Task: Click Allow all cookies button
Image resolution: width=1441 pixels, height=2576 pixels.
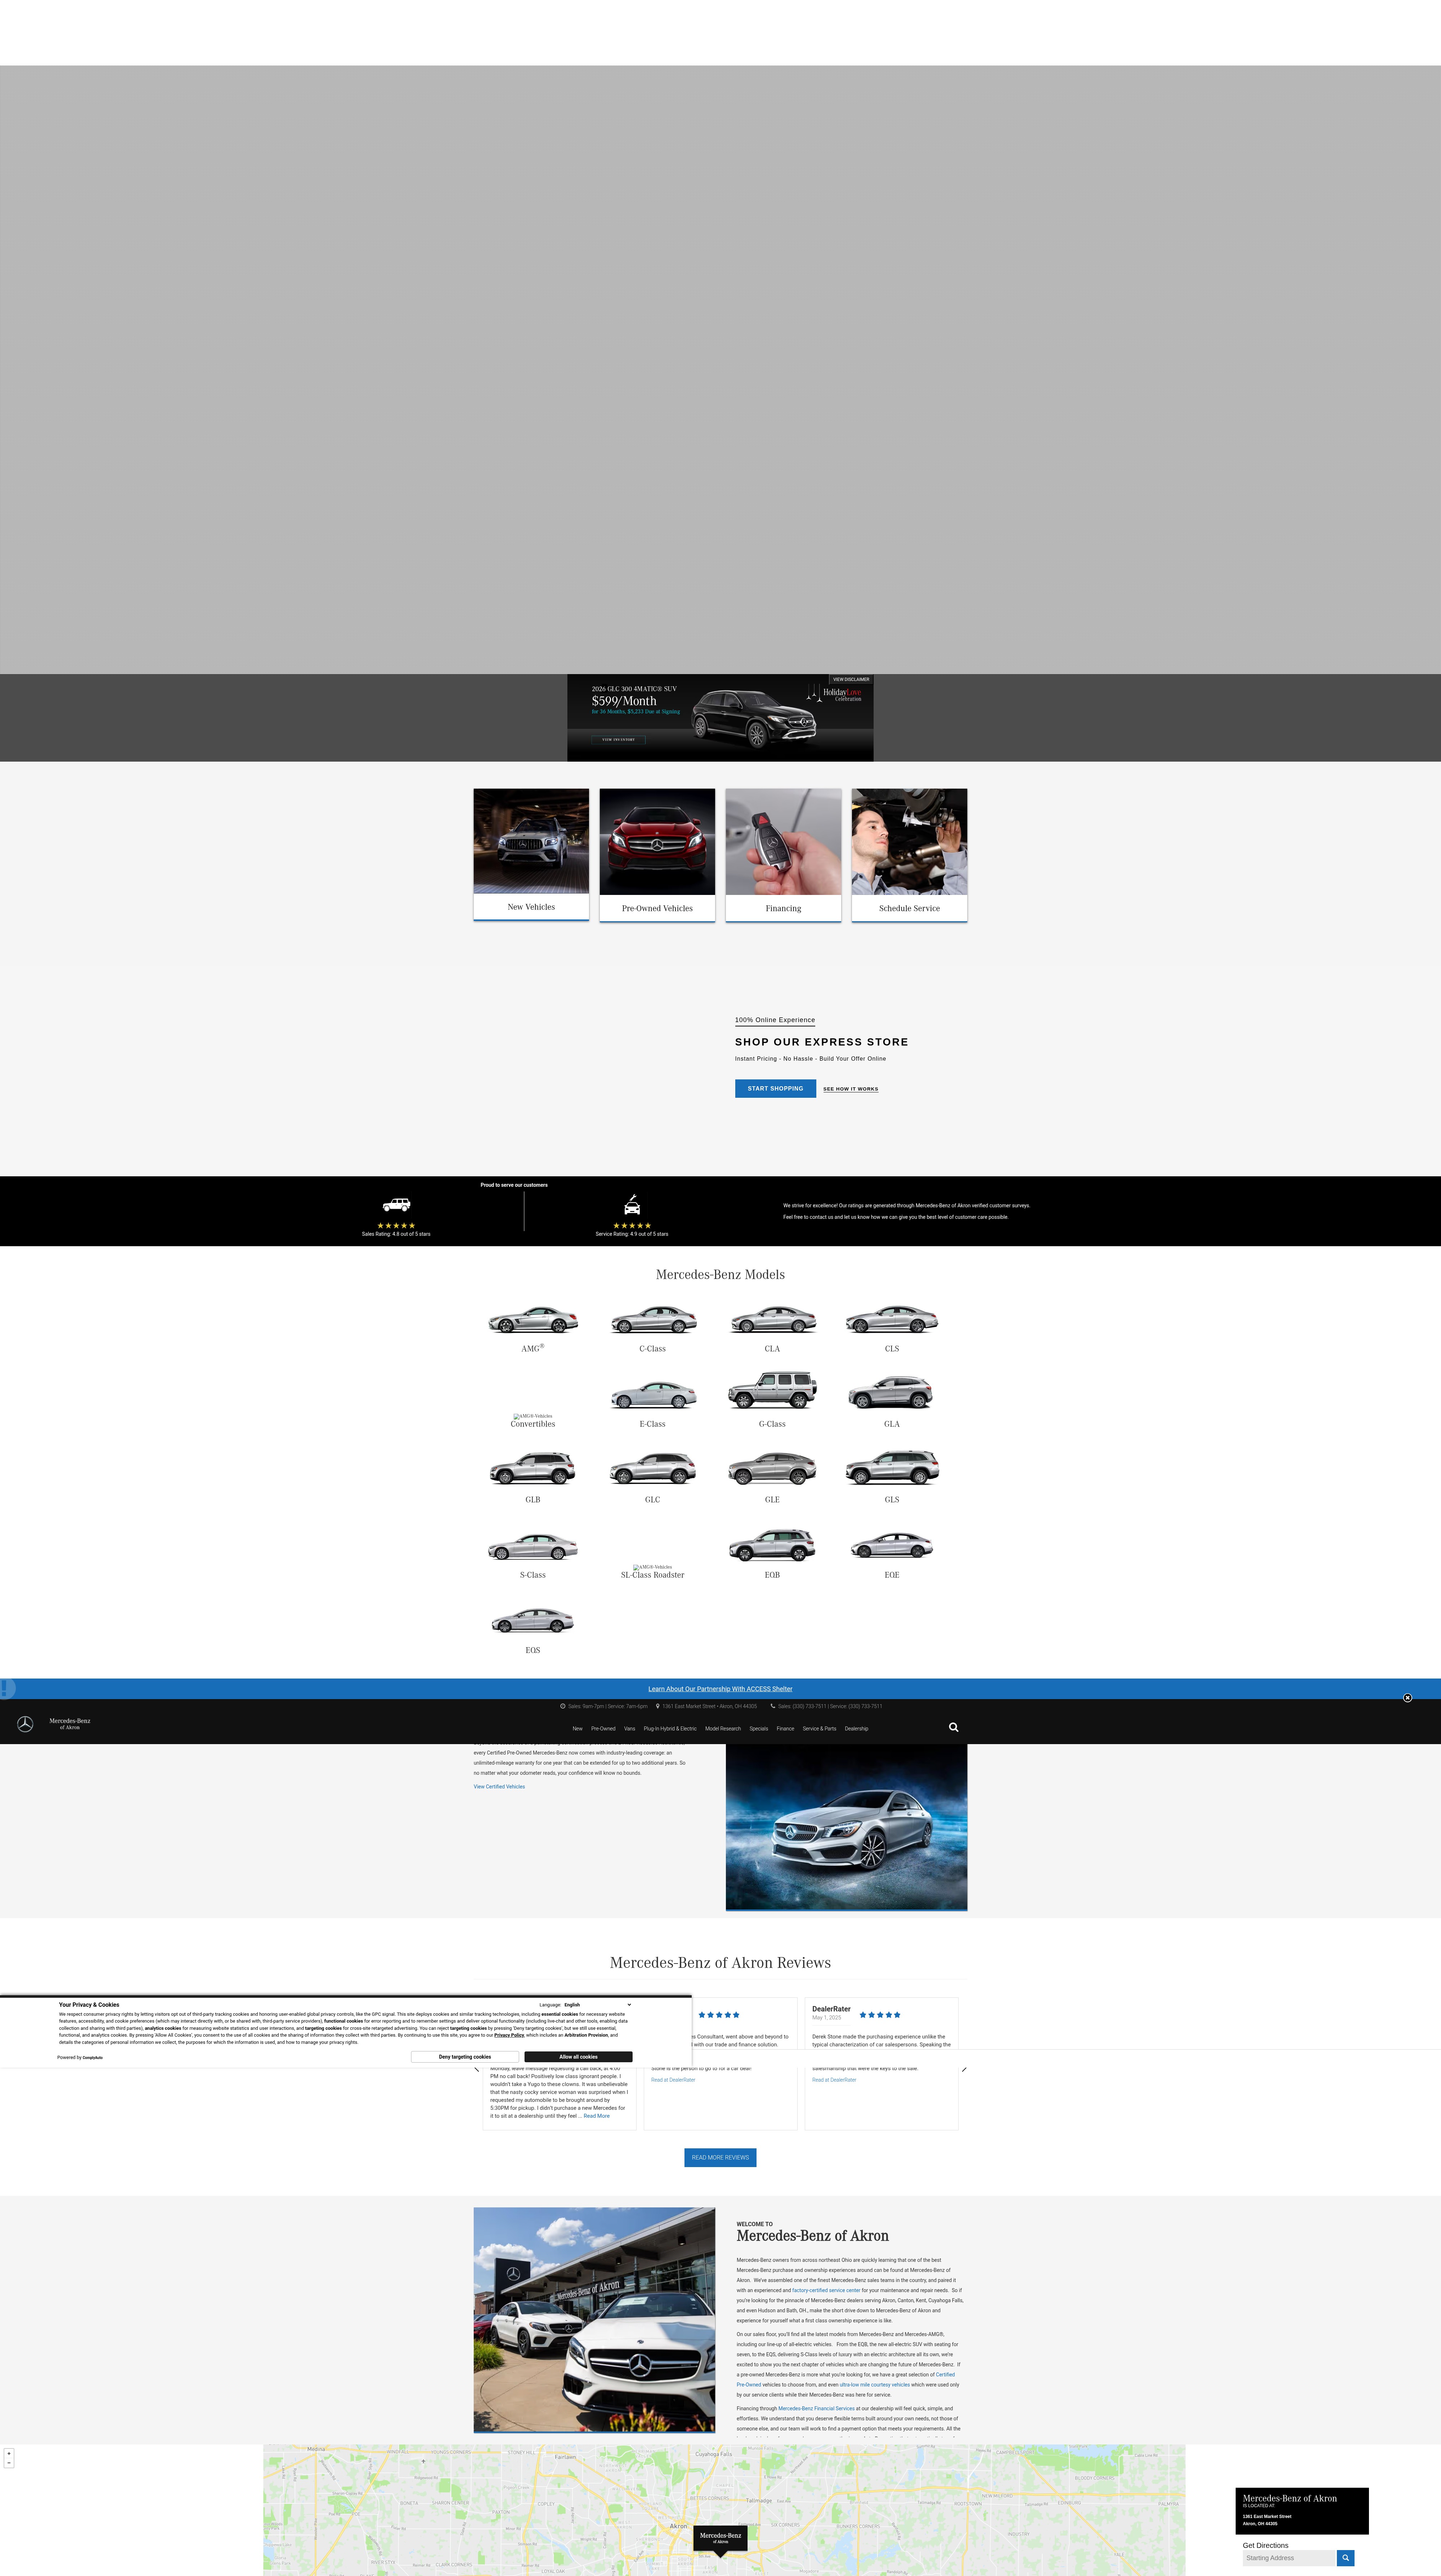Action: tap(578, 2057)
